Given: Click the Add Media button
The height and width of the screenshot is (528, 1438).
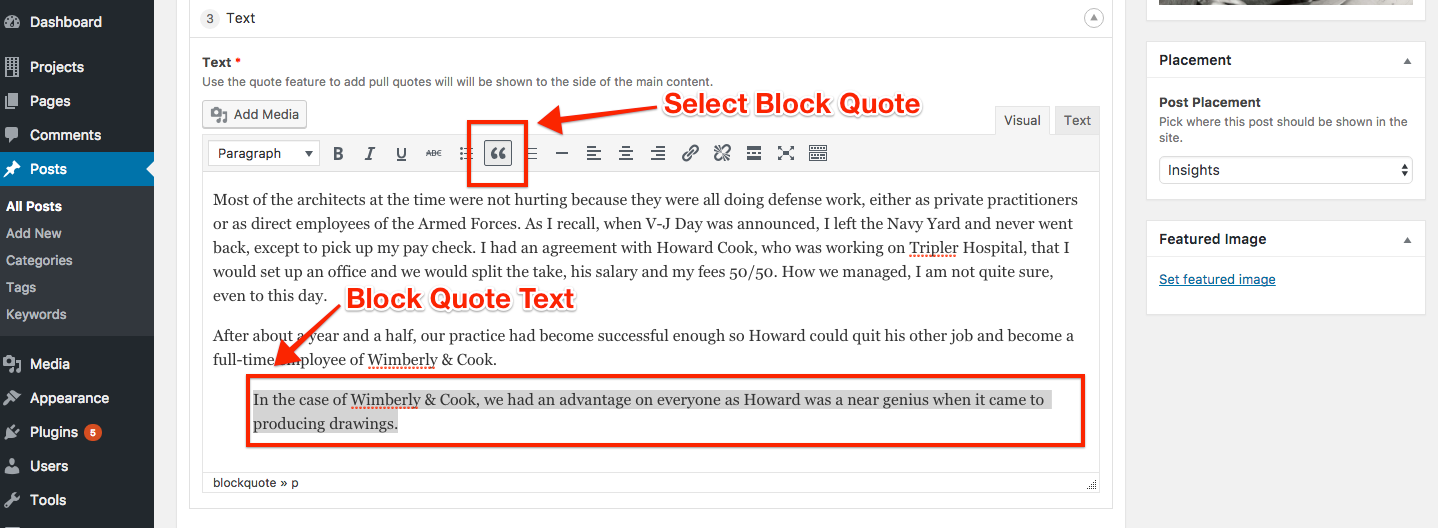Looking at the screenshot, I should pyautogui.click(x=255, y=114).
